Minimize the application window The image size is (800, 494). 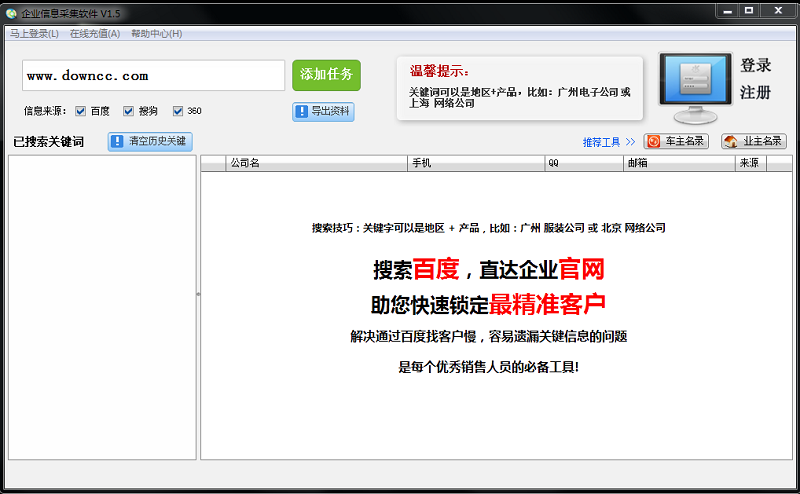[x=728, y=10]
